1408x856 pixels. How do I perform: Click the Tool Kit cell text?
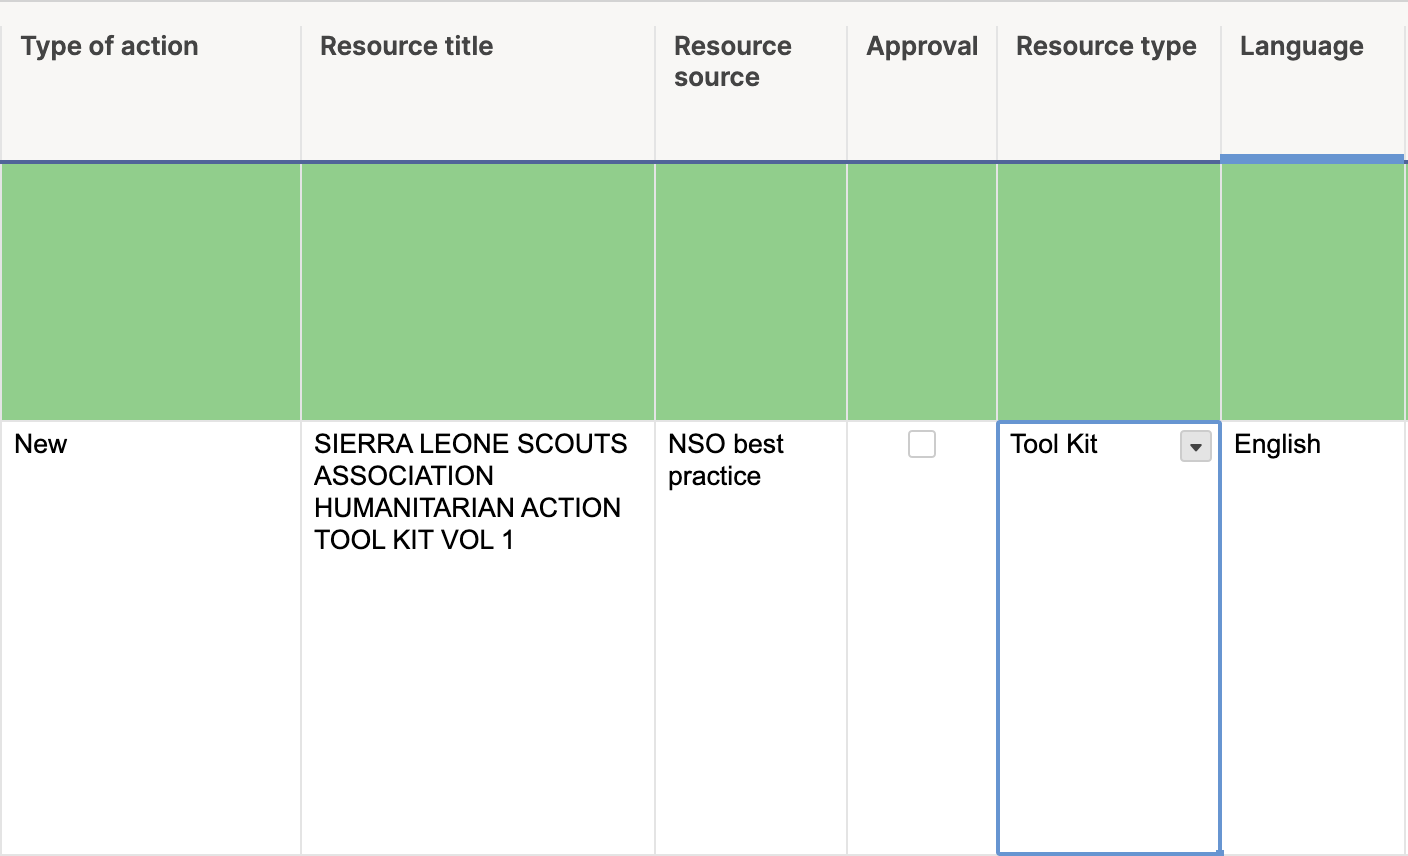[x=1054, y=444]
